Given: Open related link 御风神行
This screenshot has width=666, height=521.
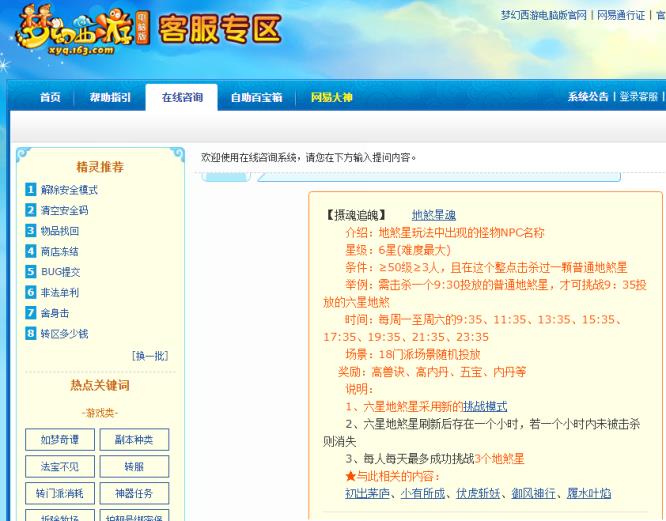Looking at the screenshot, I should pos(533,493).
